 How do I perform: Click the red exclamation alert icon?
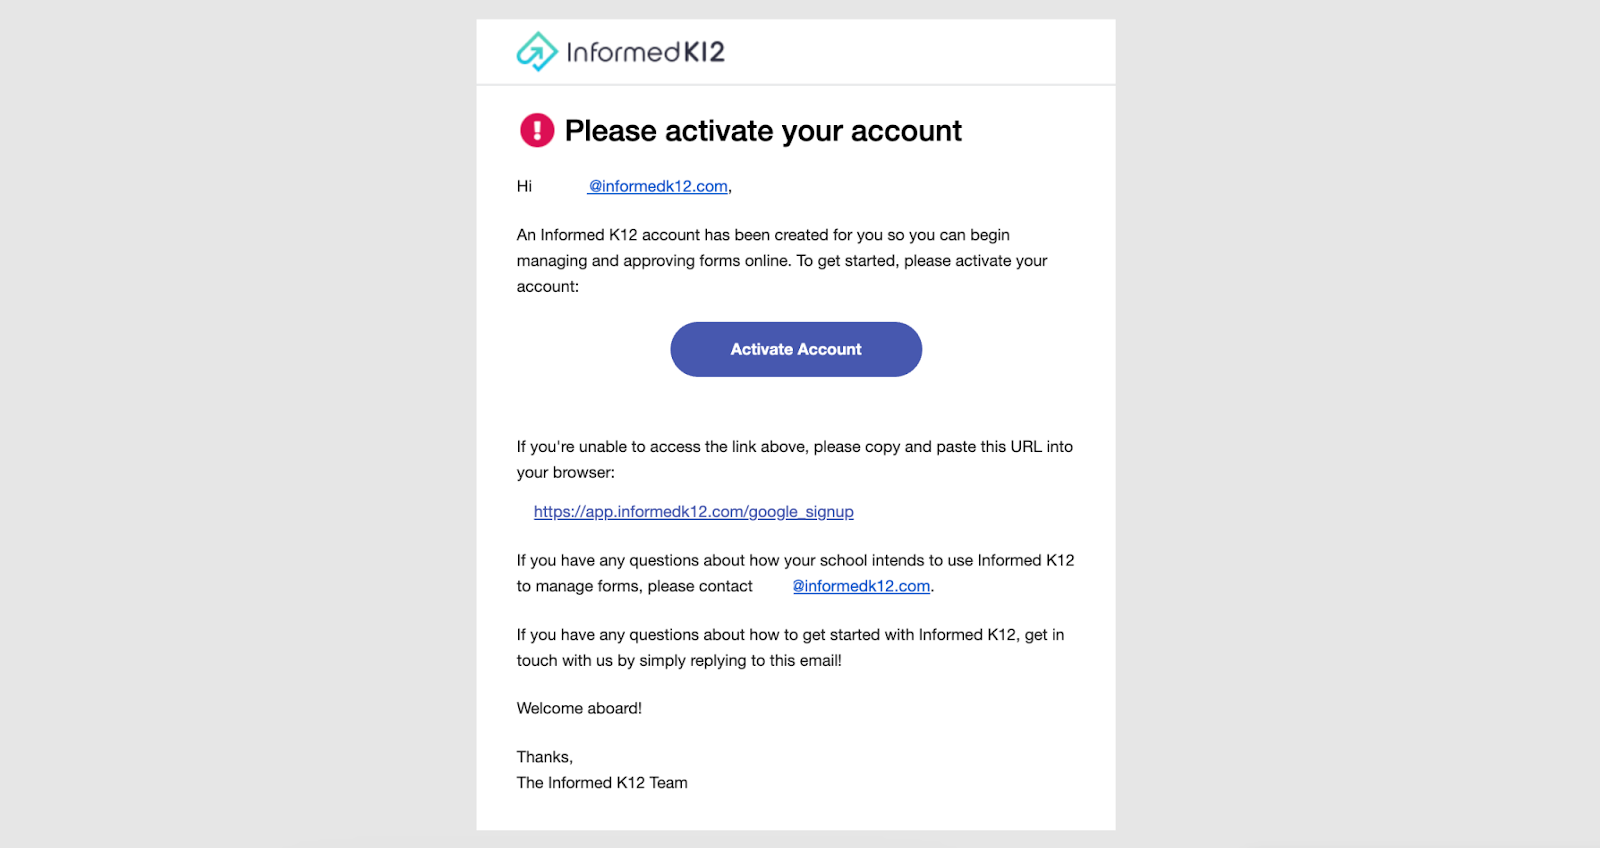(537, 130)
